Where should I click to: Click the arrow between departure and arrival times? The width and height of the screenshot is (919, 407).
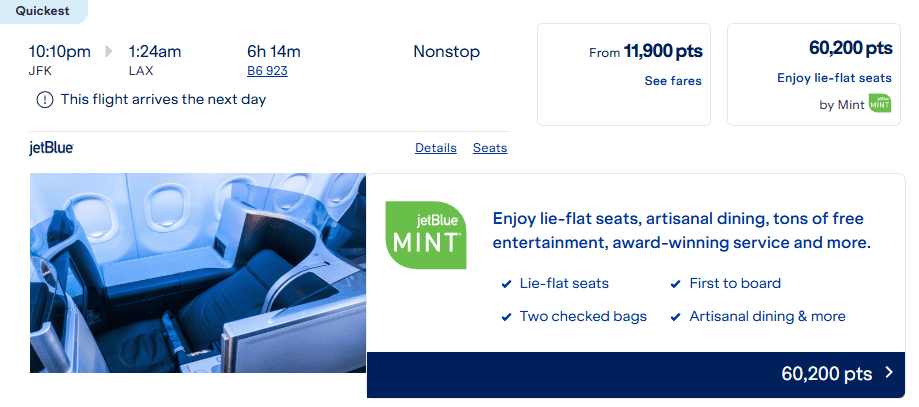(x=109, y=51)
